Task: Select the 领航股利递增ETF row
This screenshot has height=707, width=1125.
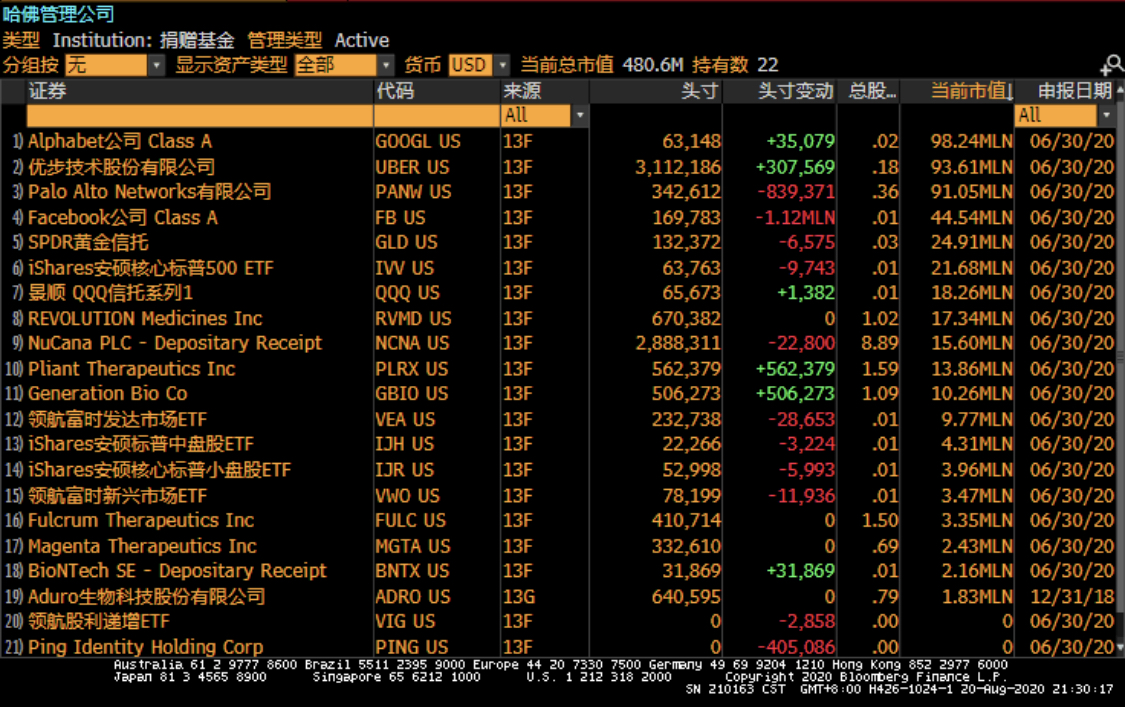Action: click(560, 622)
